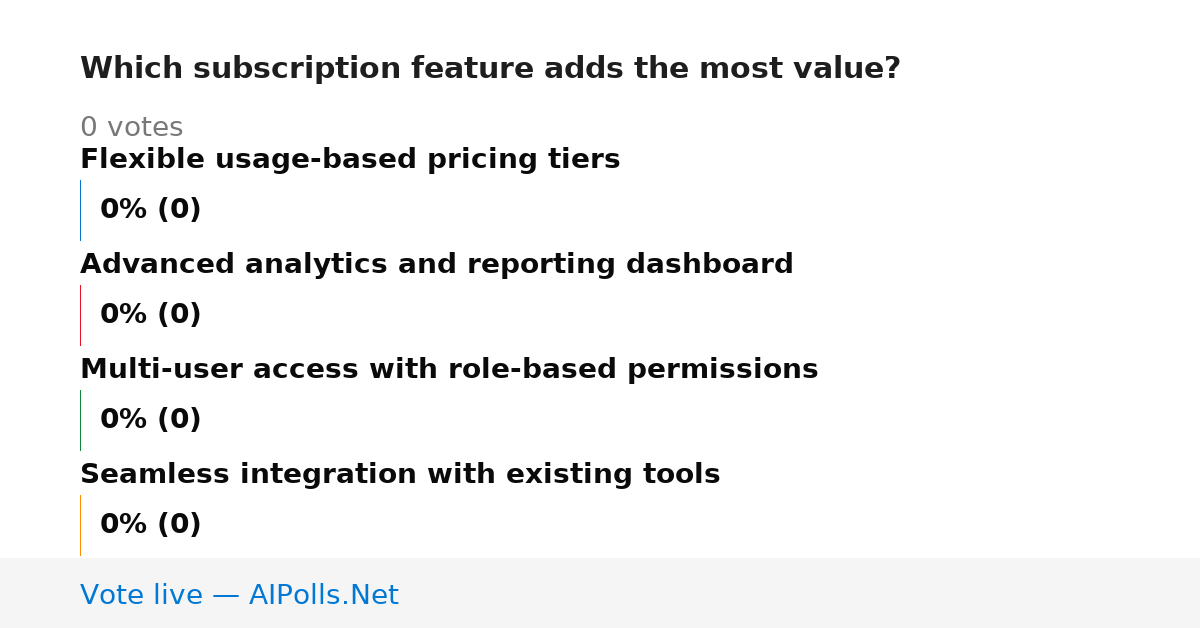
Task: Click the (0) vote count under Flexible pricing
Action: coord(179,210)
